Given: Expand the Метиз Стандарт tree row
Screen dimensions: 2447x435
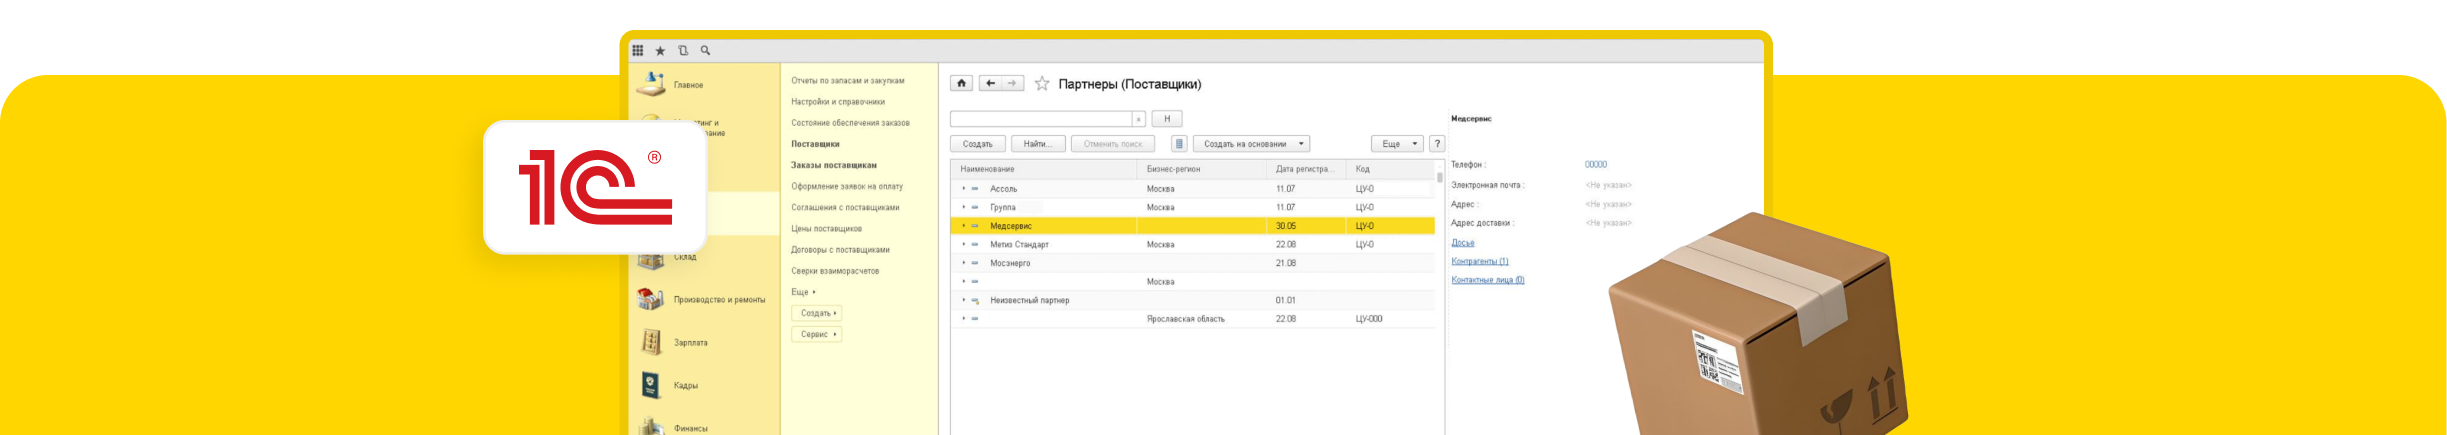Looking at the screenshot, I should 964,245.
